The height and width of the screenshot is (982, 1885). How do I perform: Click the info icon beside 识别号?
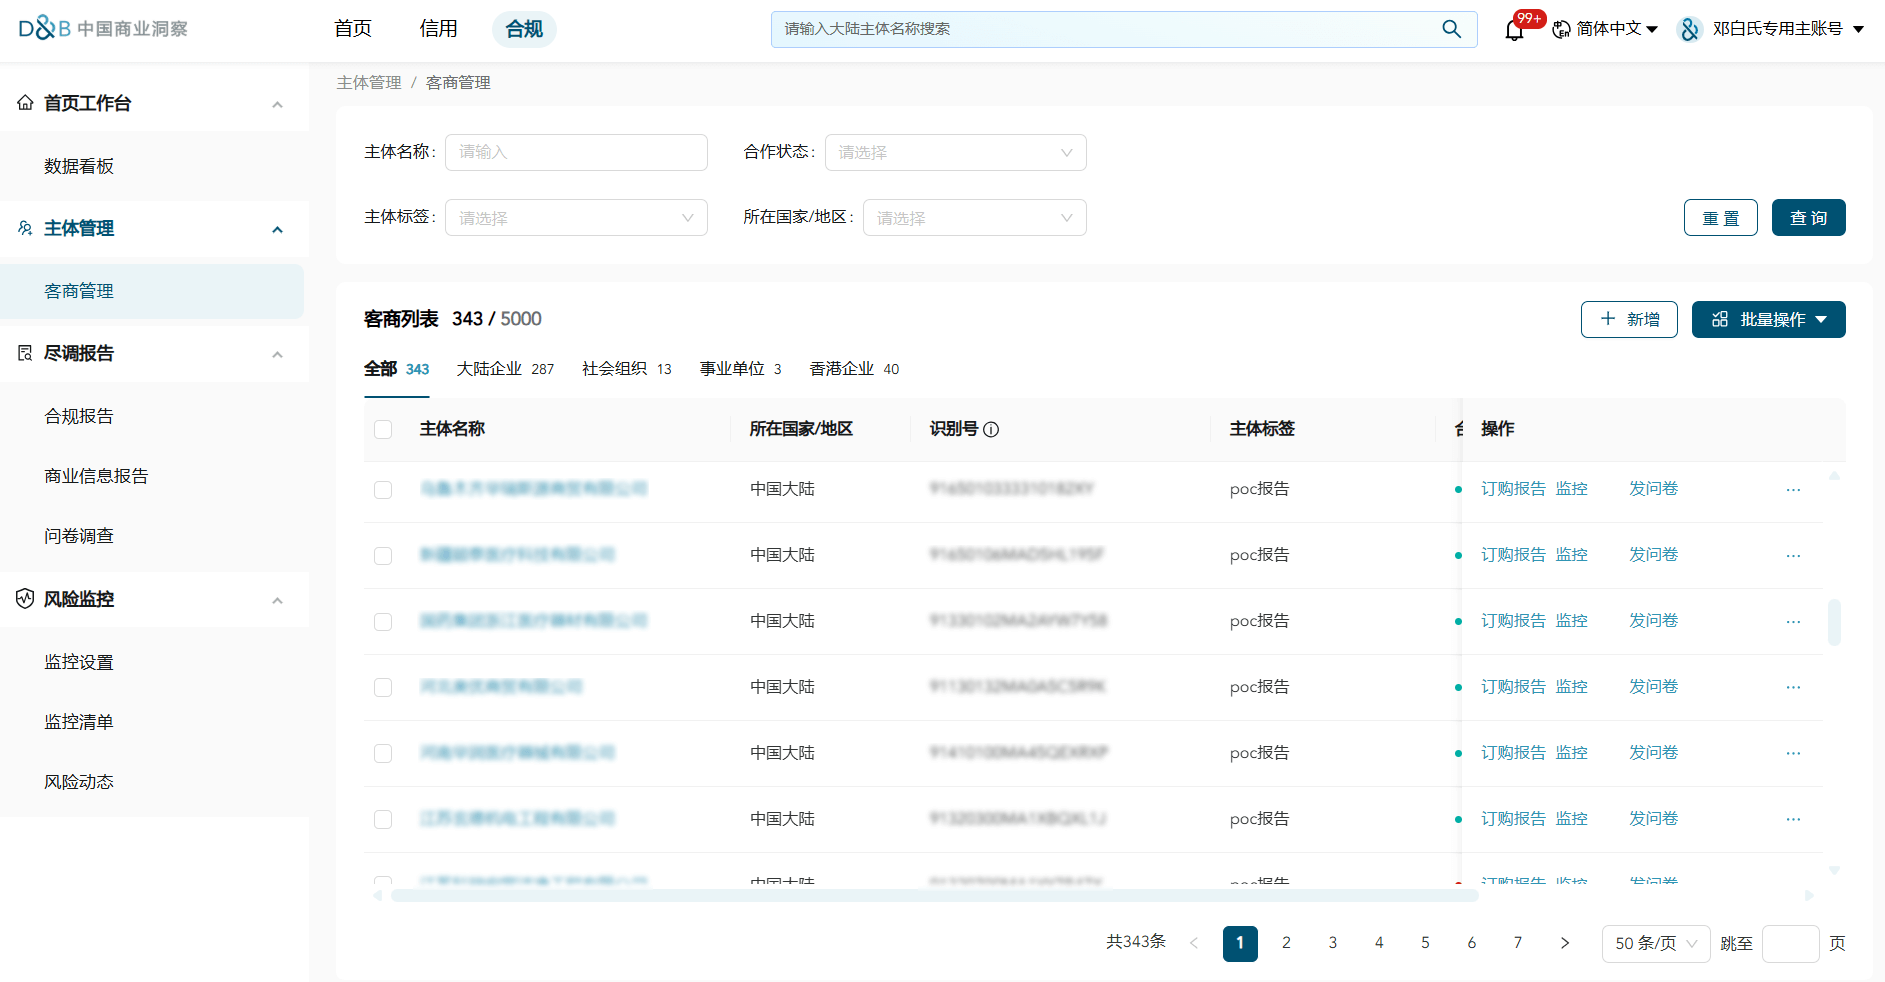click(991, 430)
